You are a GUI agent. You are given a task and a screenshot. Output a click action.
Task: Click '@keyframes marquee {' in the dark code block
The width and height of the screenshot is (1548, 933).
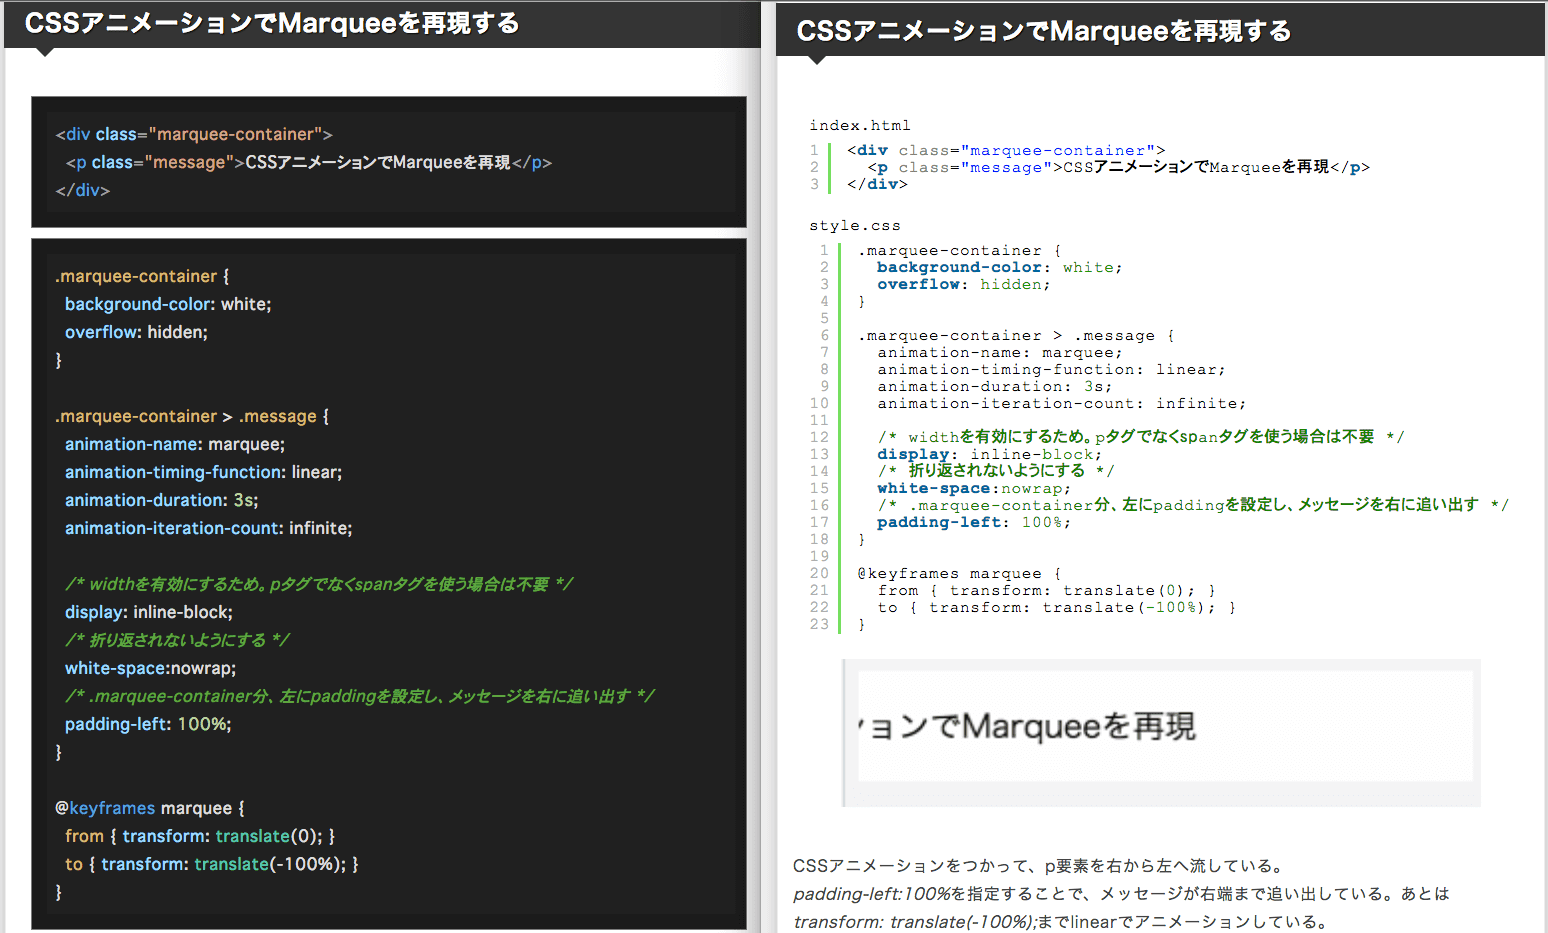pos(150,808)
